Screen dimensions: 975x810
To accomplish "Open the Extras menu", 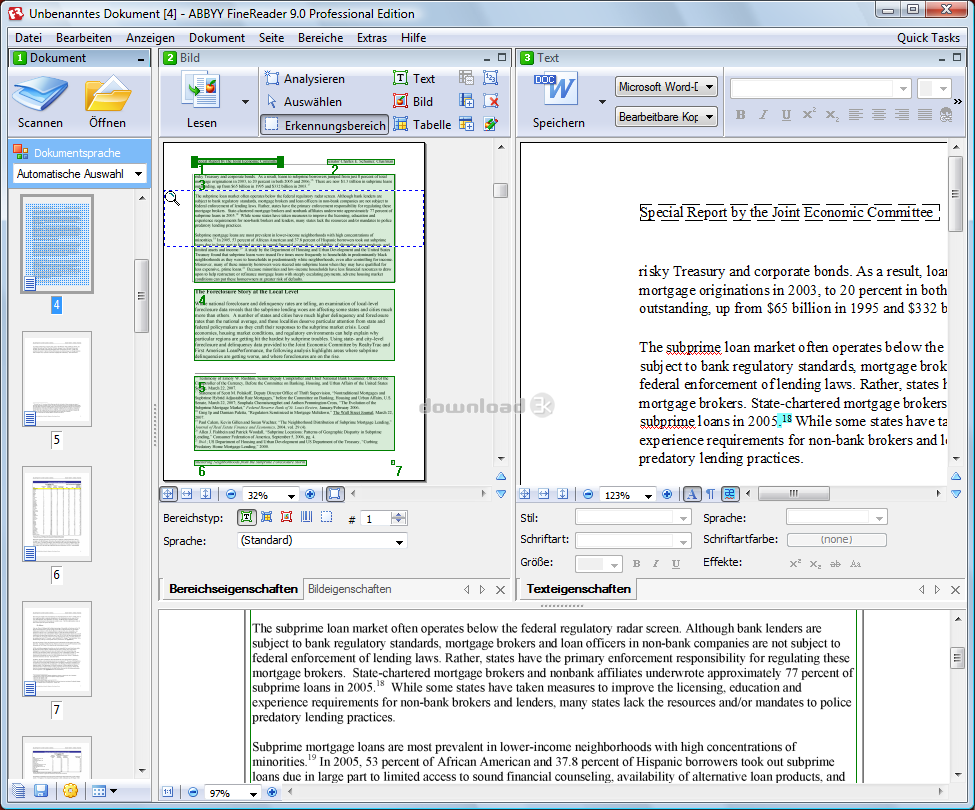I will click(x=371, y=38).
